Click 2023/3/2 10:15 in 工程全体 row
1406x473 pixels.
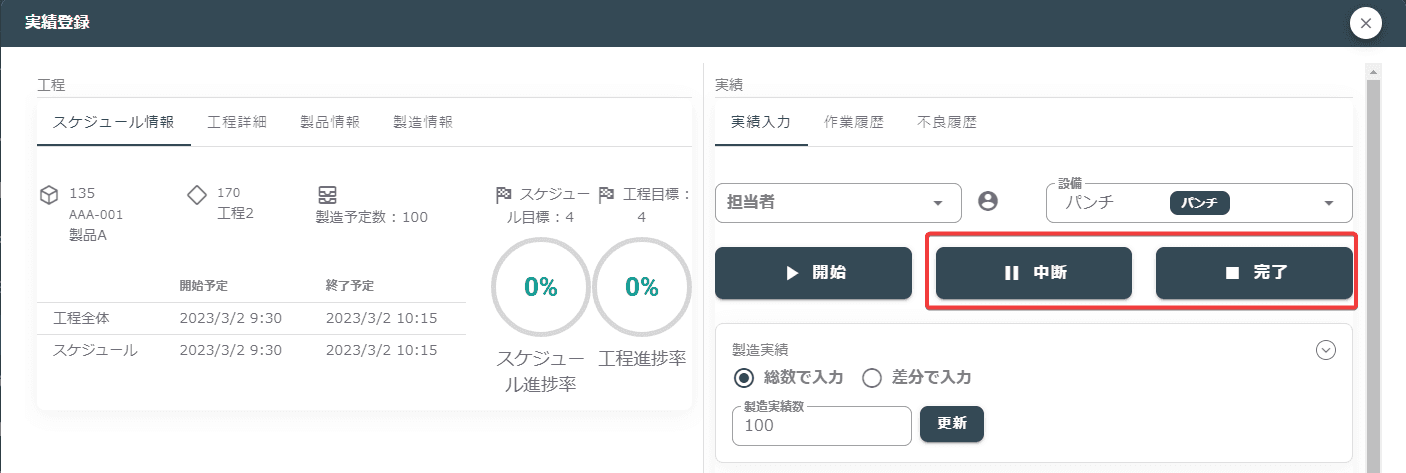[x=381, y=318]
